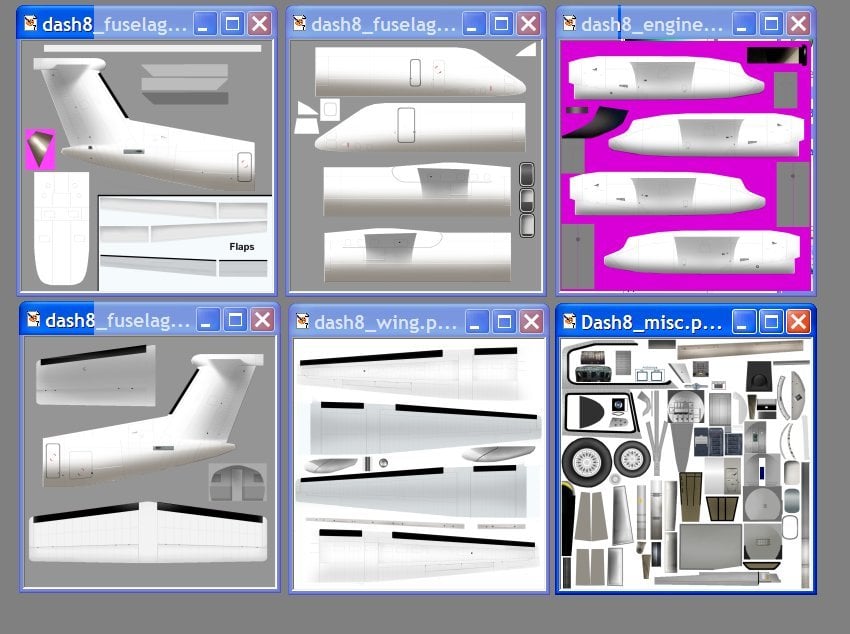Activate the dash8_engine window via its title
This screenshot has width=850, height=634.
tap(651, 24)
